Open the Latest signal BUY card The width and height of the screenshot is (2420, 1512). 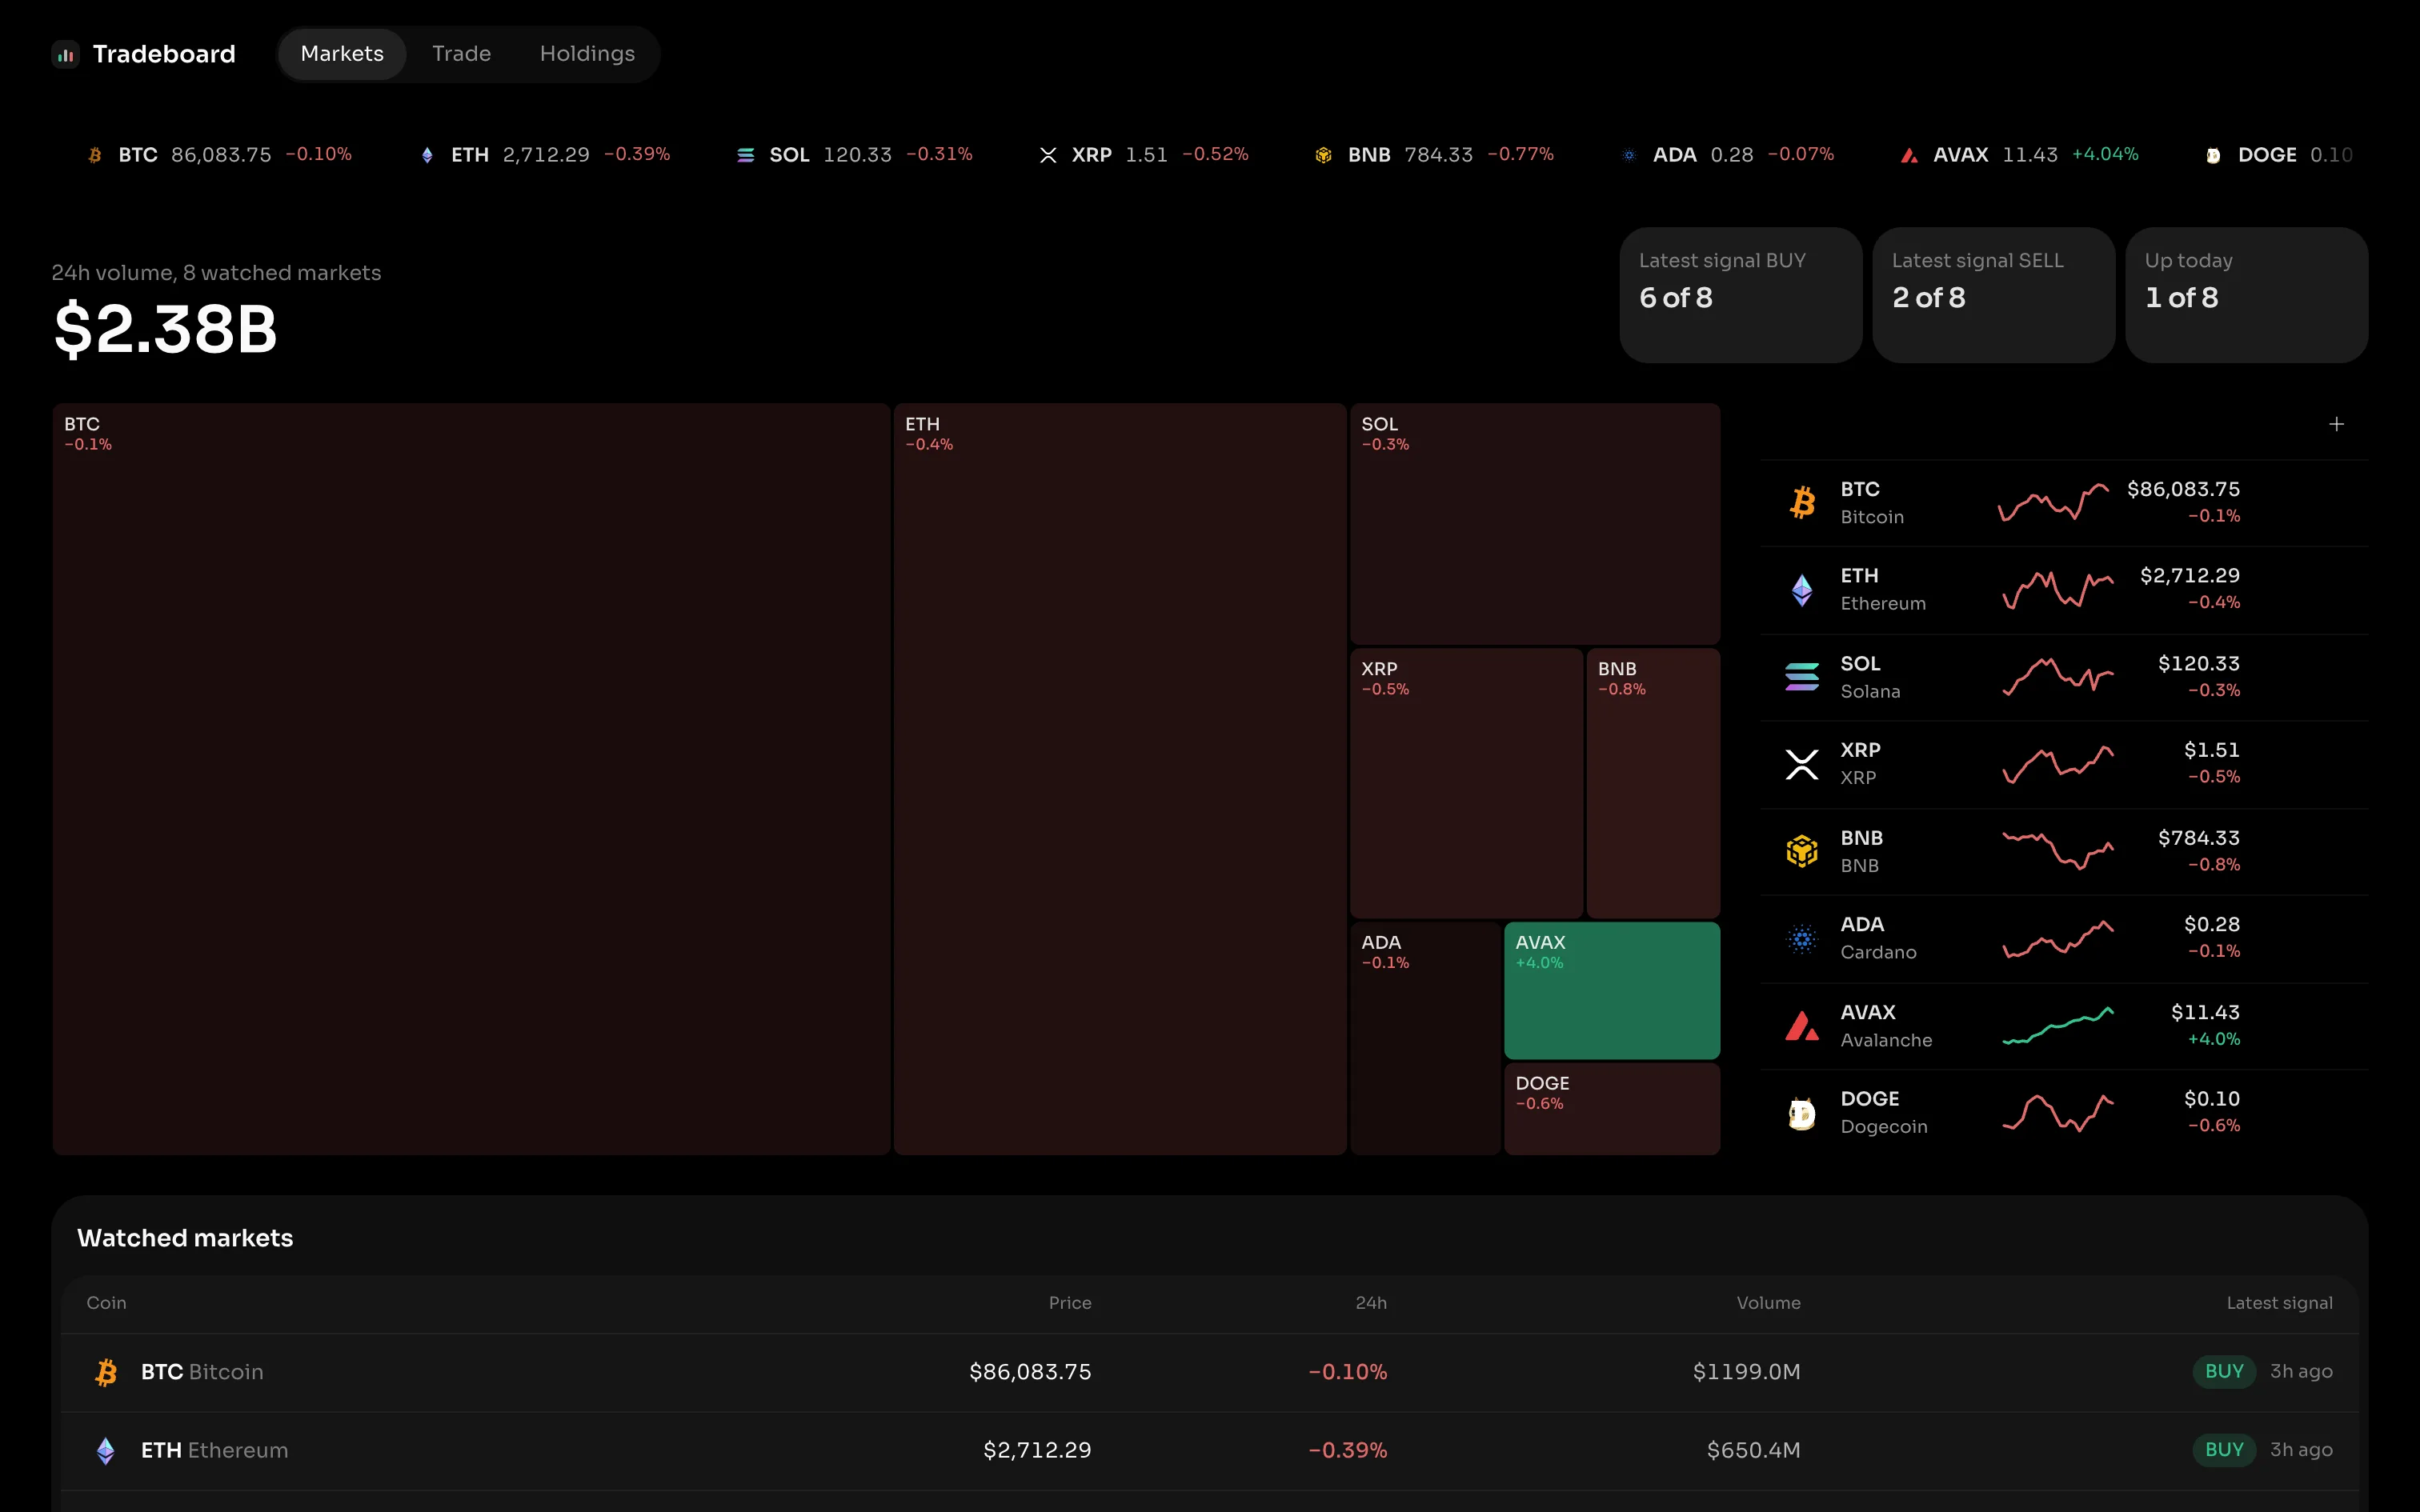click(1740, 295)
